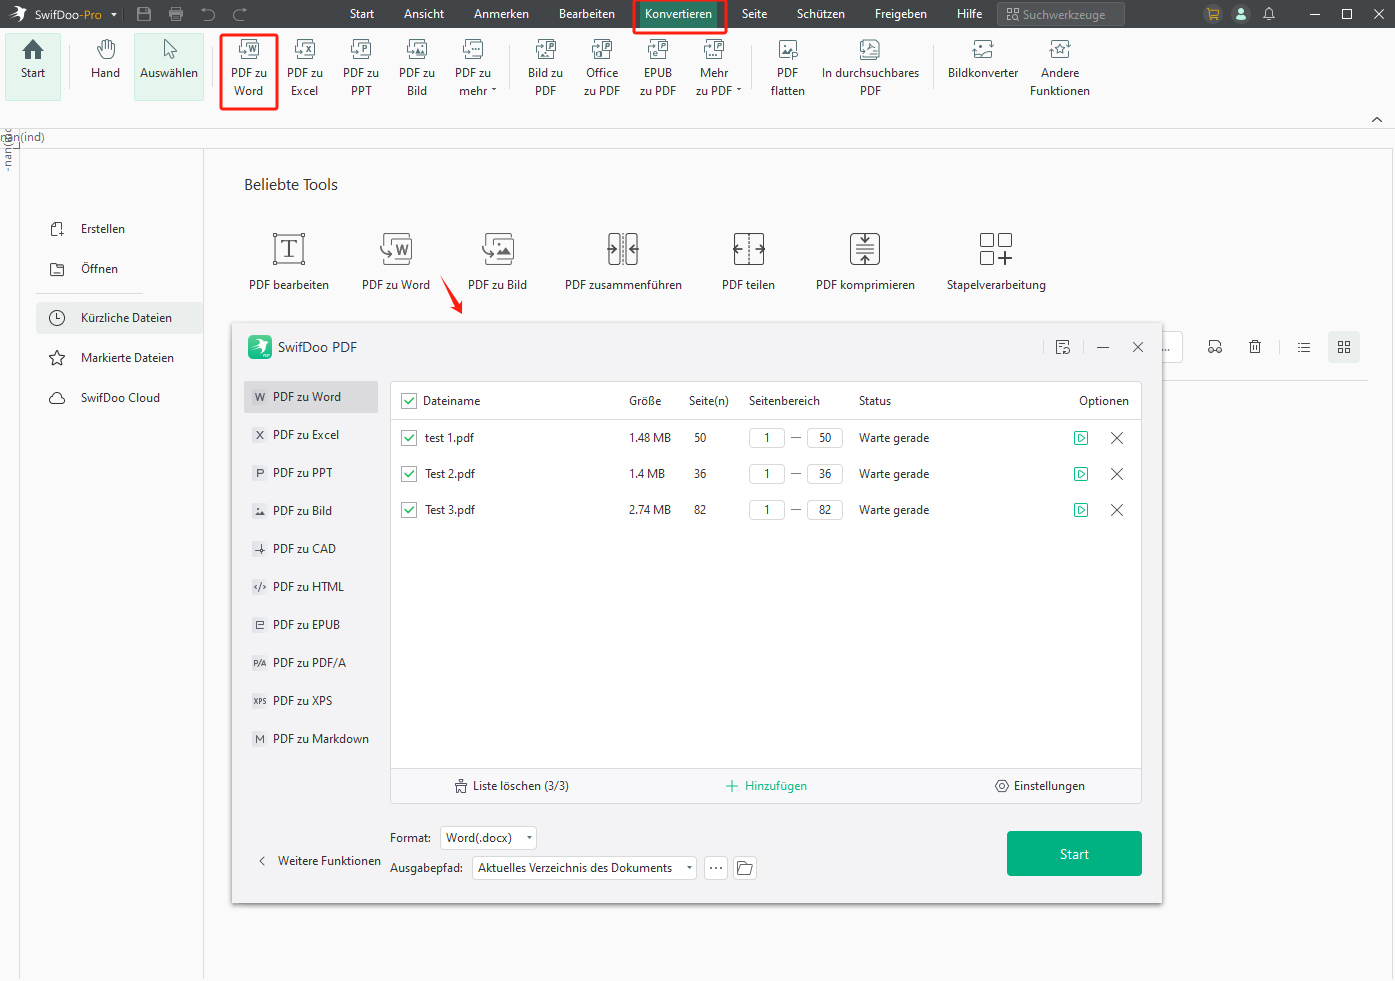Uncheck the test 1.pdf checkbox
Screen dimensions: 1395x981
[x=408, y=438]
